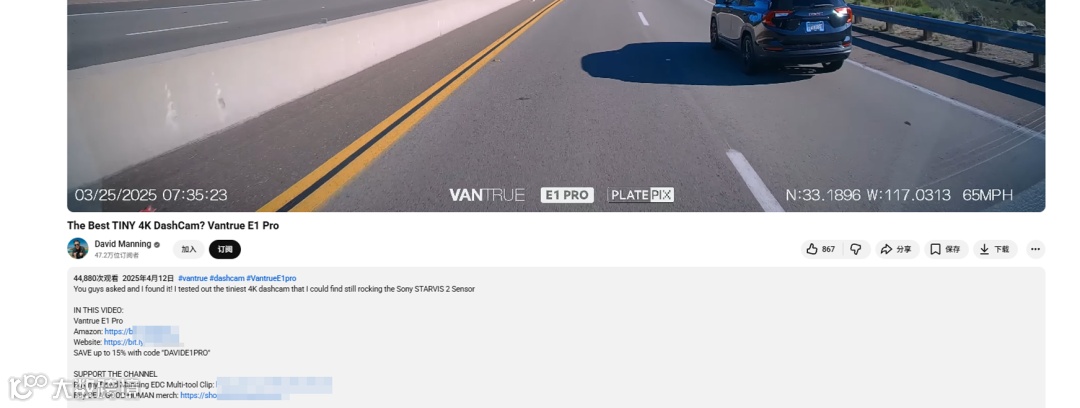Click the verified badge beside David Manning
Viewport: 1080px width, 408px height.
[157, 245]
